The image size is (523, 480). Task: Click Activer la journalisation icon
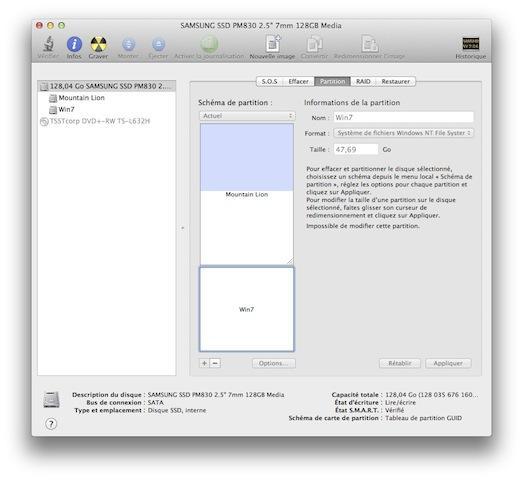[x=209, y=44]
